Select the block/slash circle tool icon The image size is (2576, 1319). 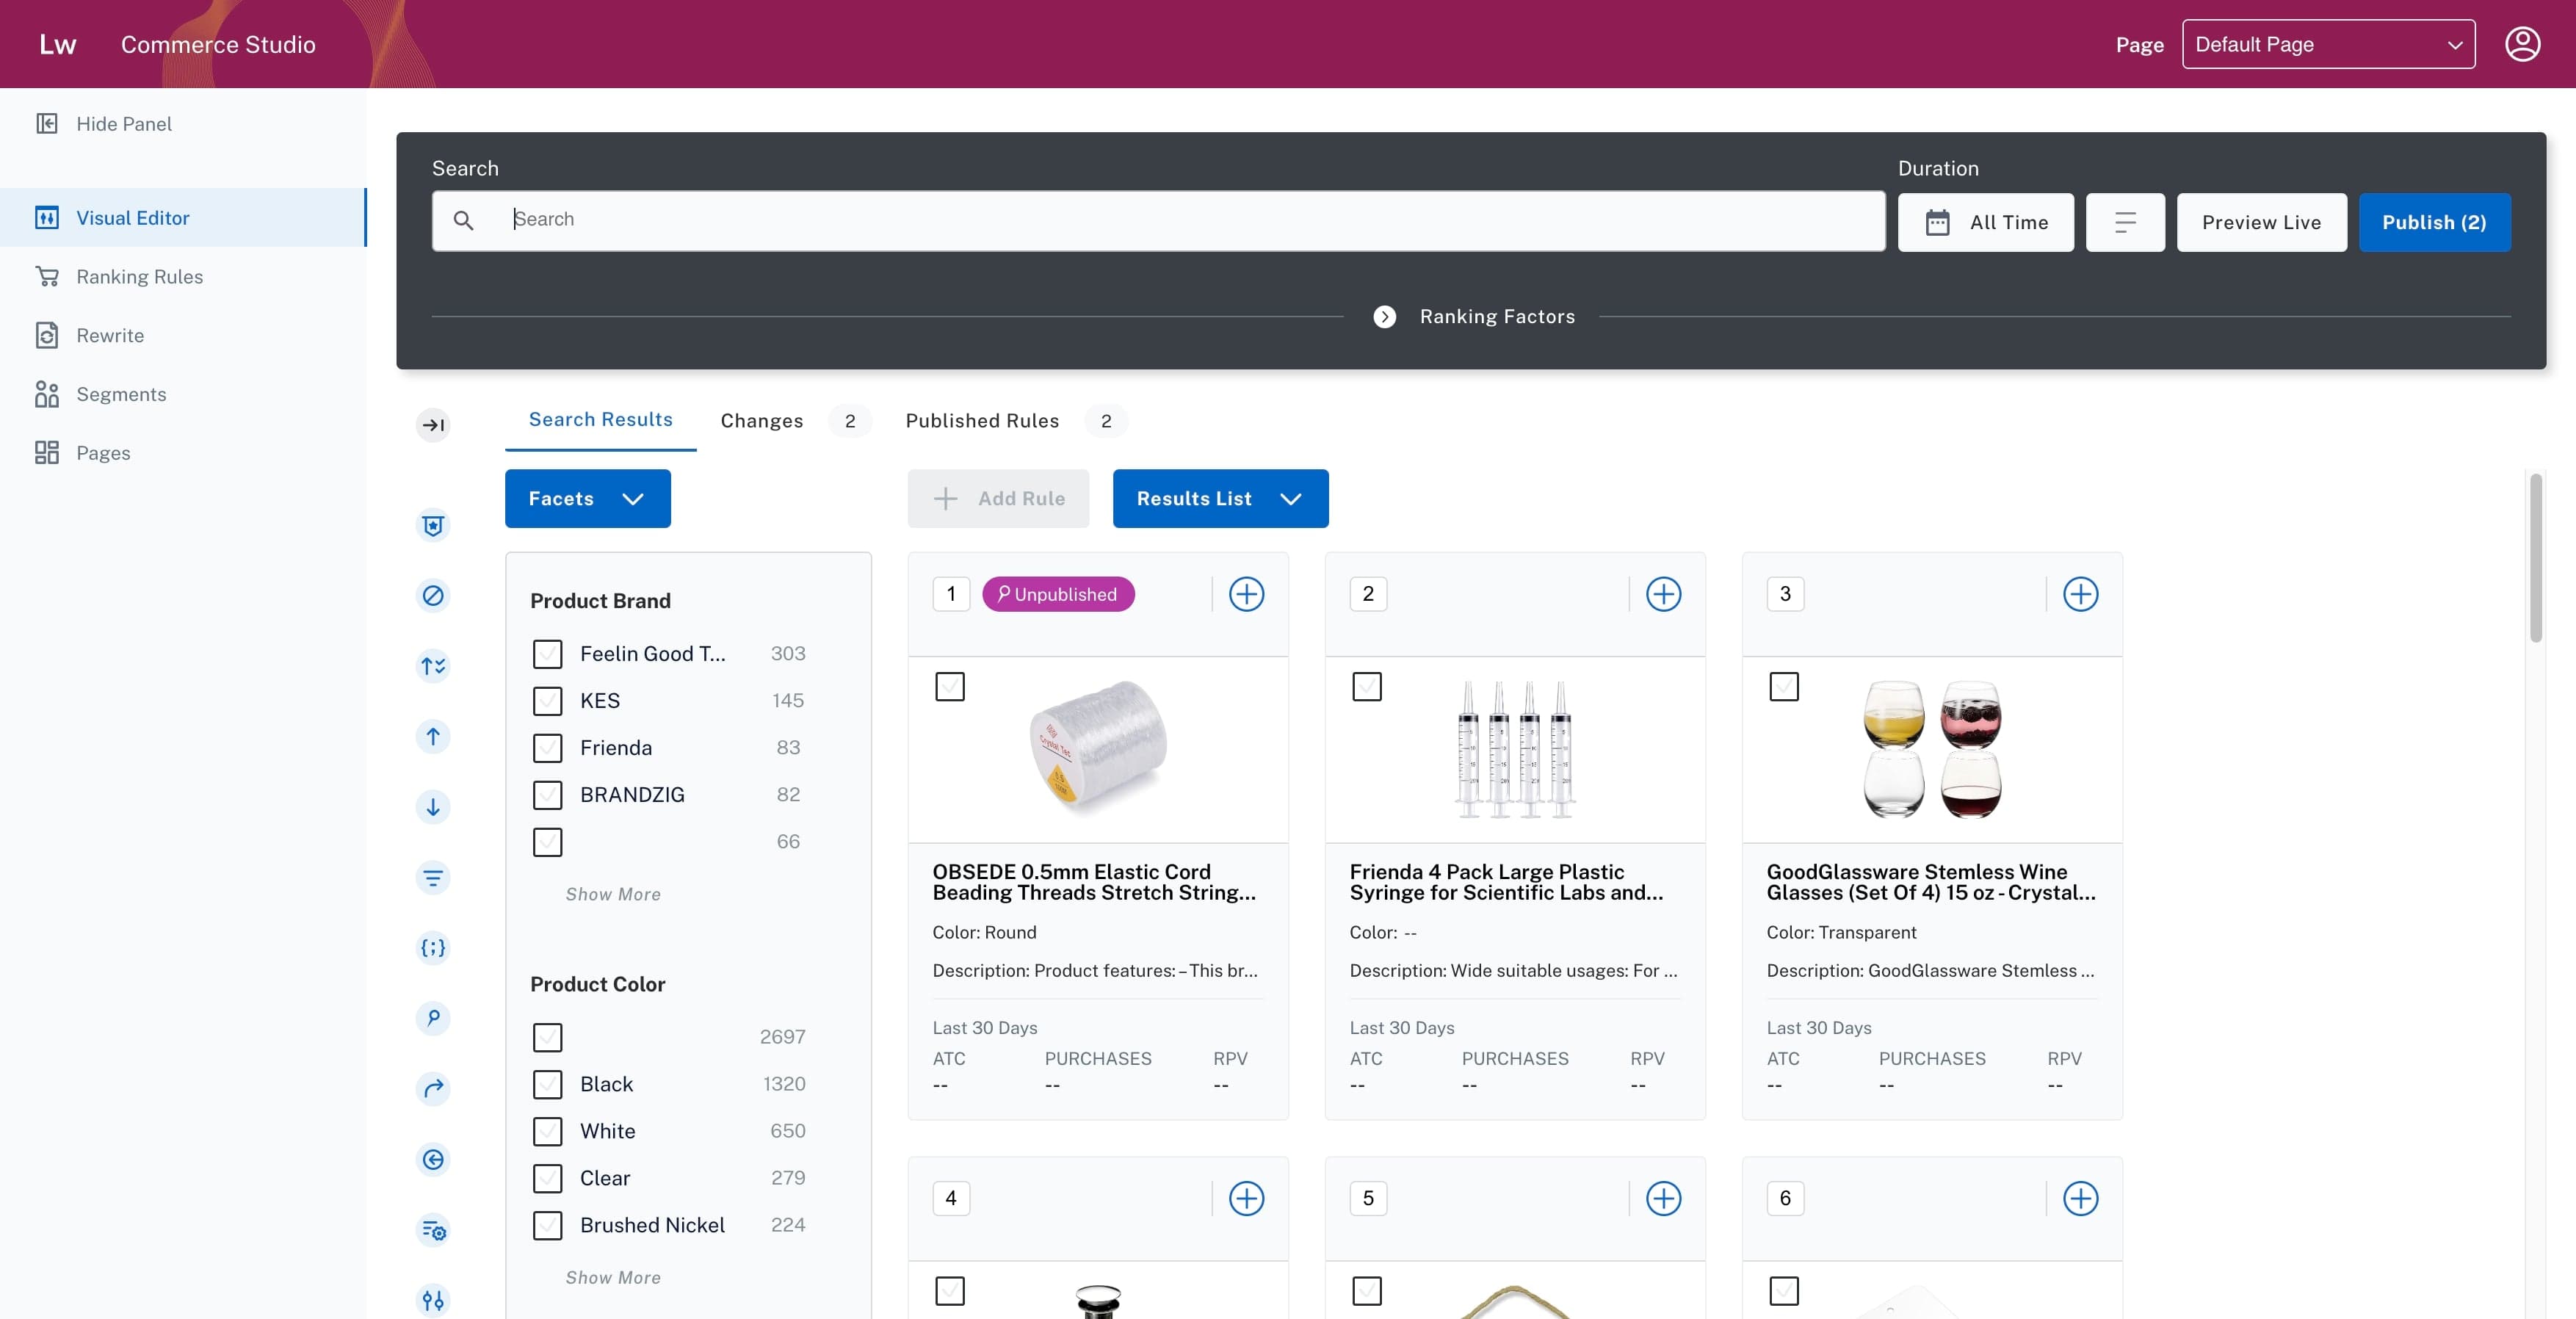433,596
